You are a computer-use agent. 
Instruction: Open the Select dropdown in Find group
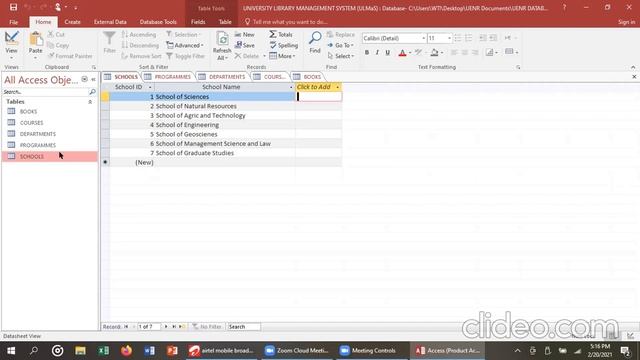click(340, 56)
